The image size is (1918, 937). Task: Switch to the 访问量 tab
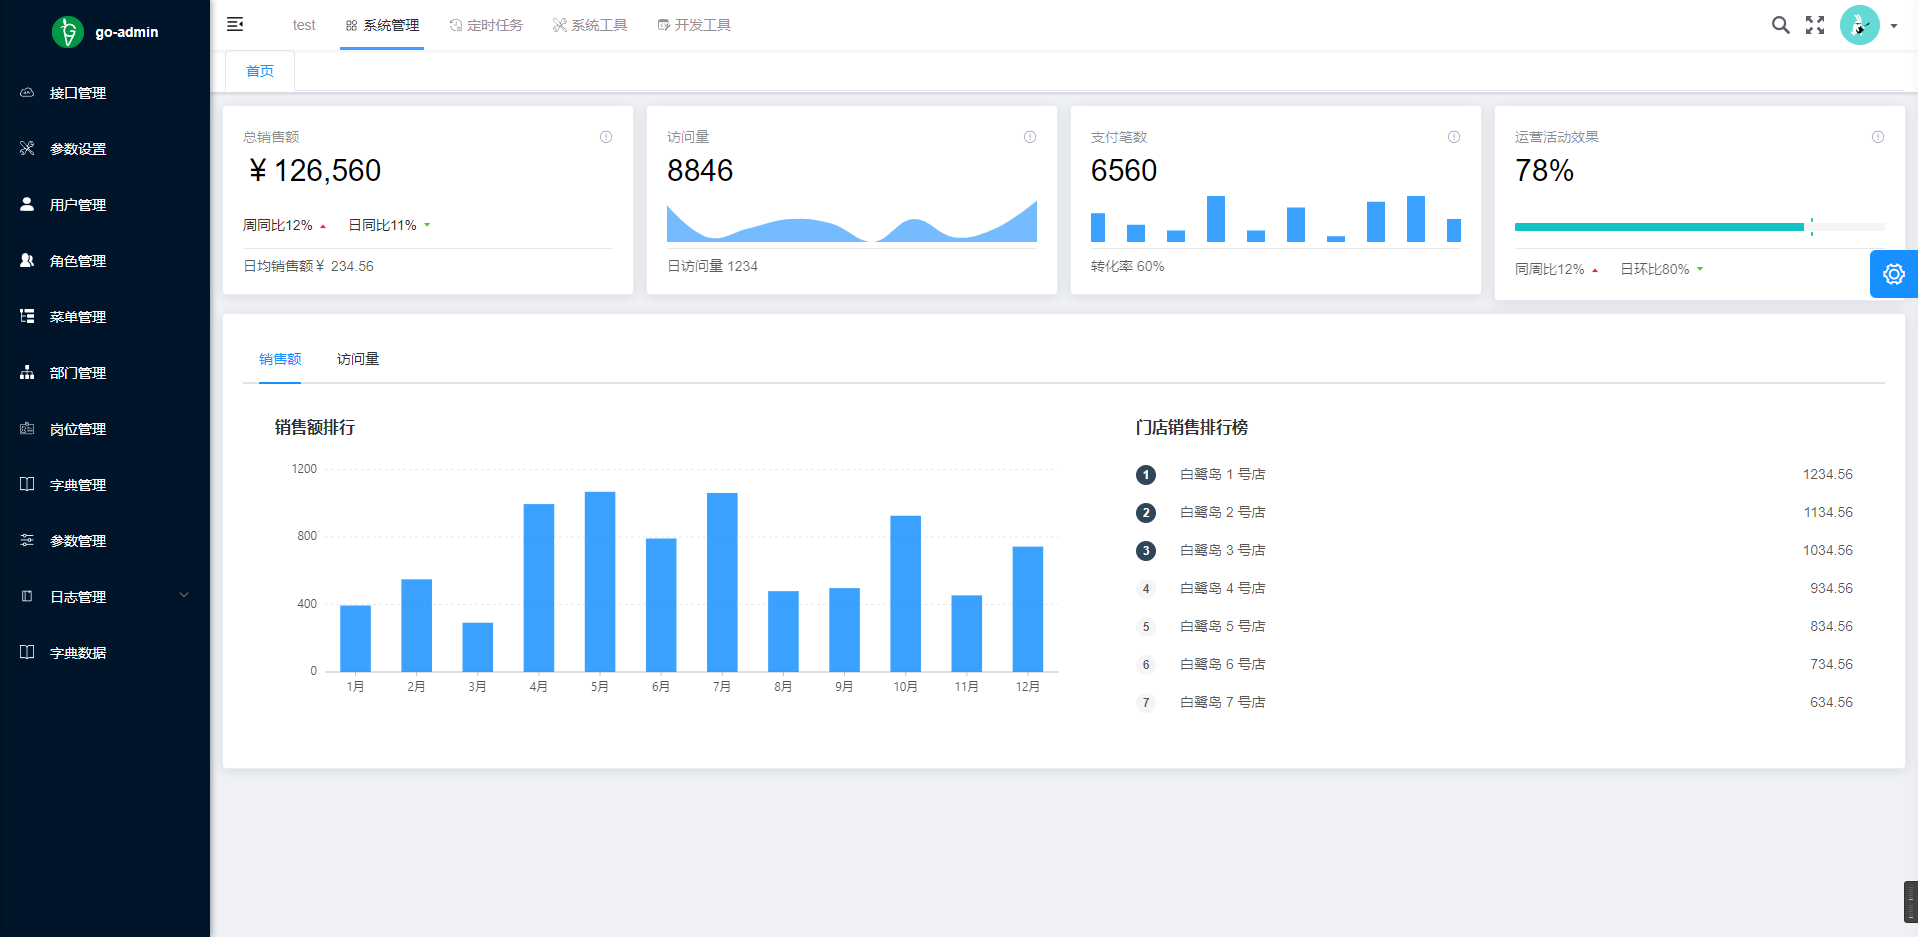(358, 359)
